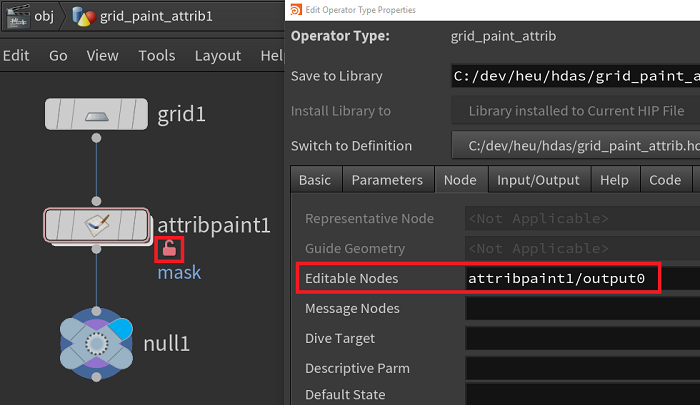Click the obj clapperboard icon
This screenshot has height=405, width=700.
(x=17, y=17)
